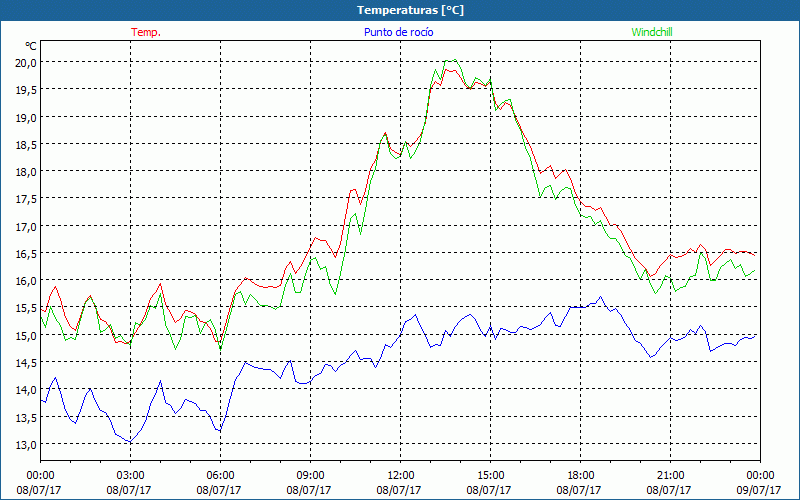Click the 18:00 time axis label
Screen dimensions: 800x500
[x=580, y=475]
